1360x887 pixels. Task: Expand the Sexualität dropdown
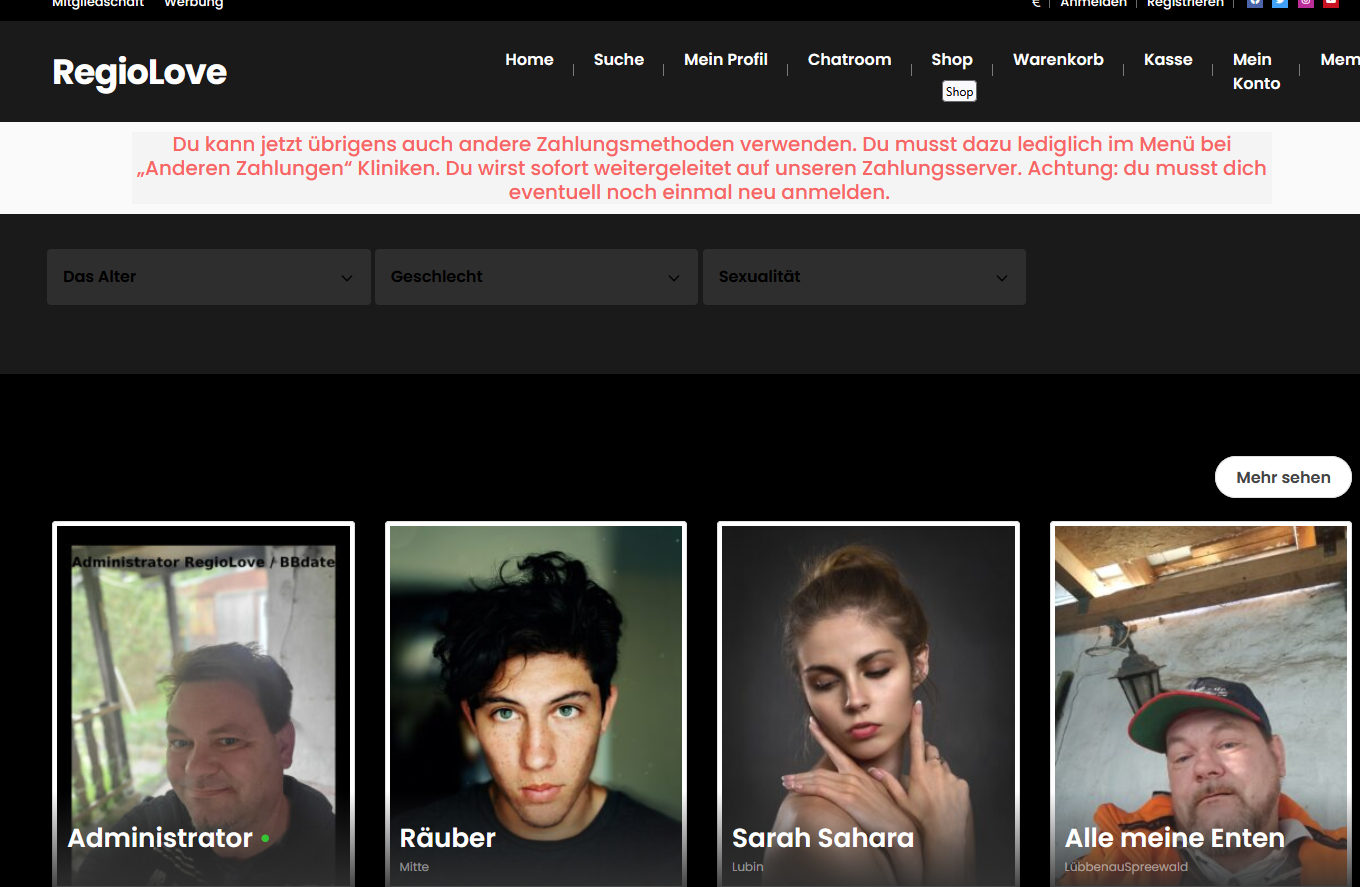click(864, 277)
